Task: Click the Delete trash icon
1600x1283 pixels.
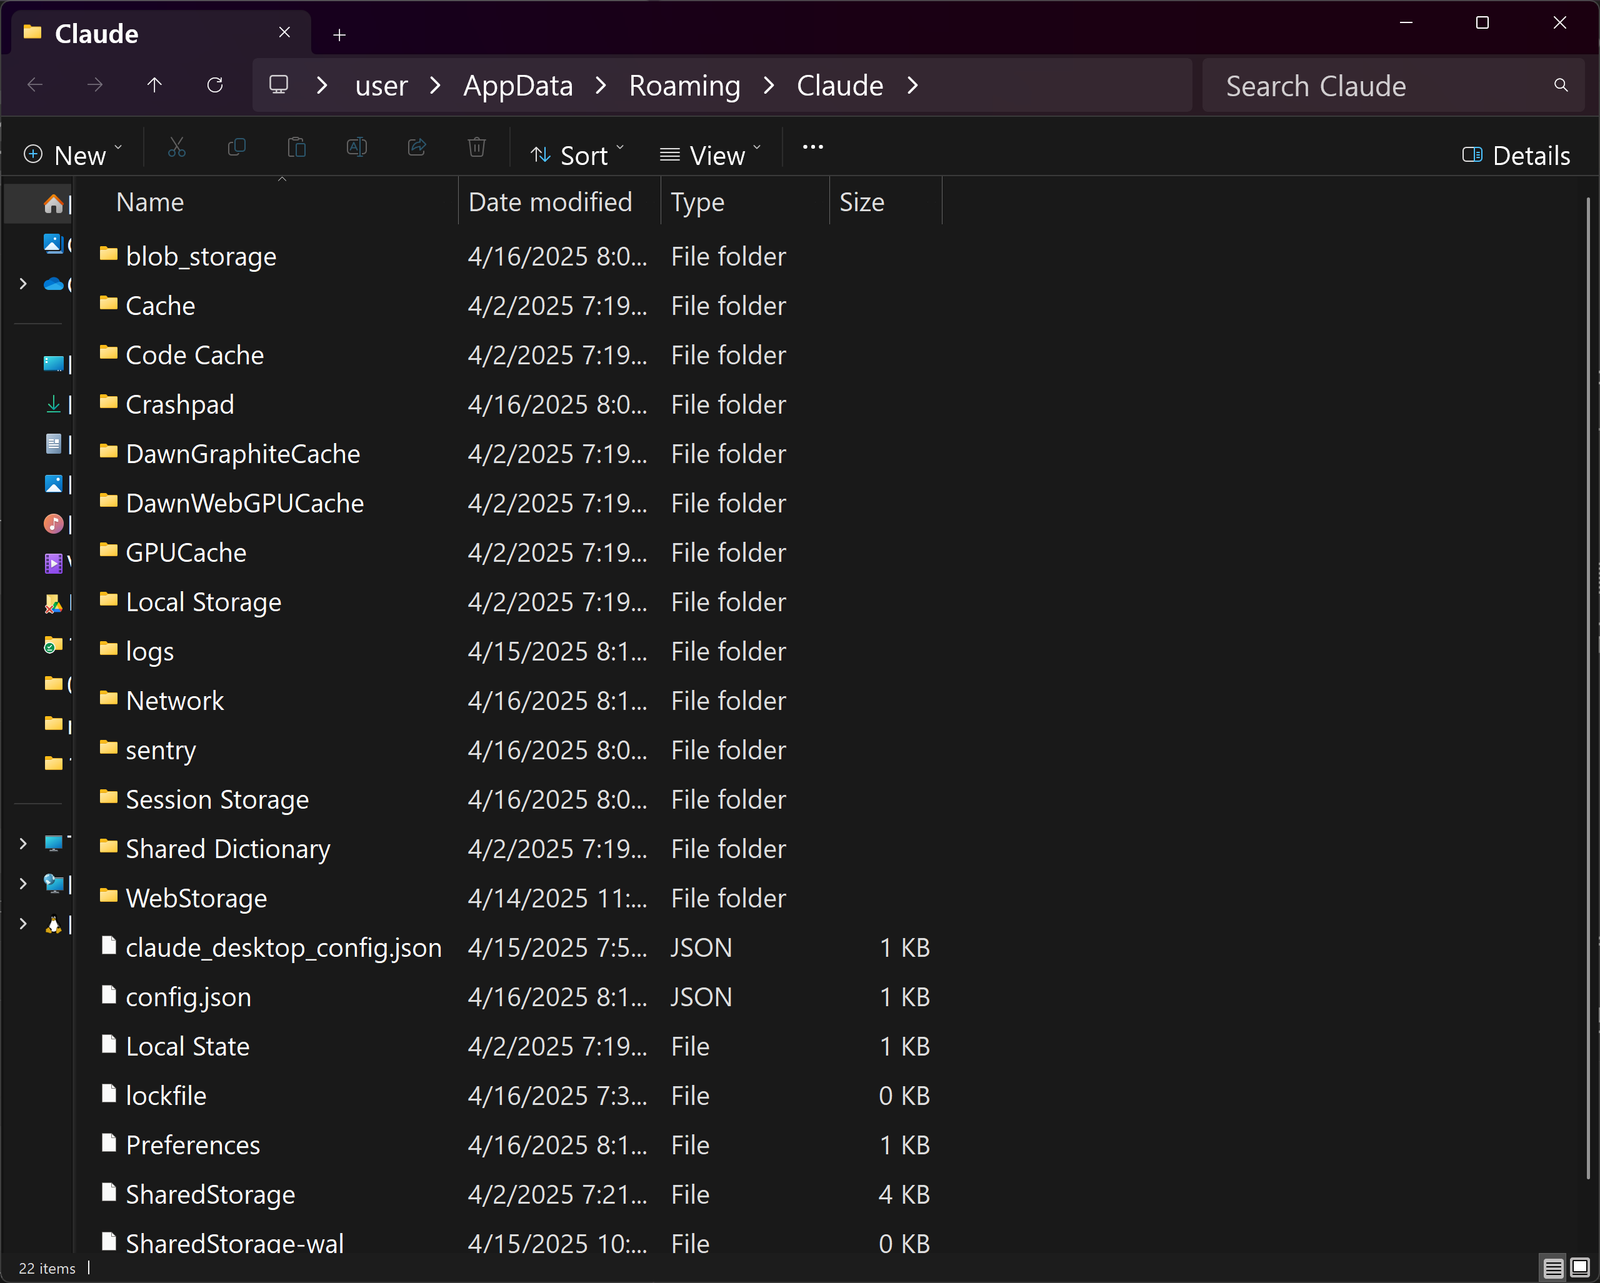Action: 477,148
